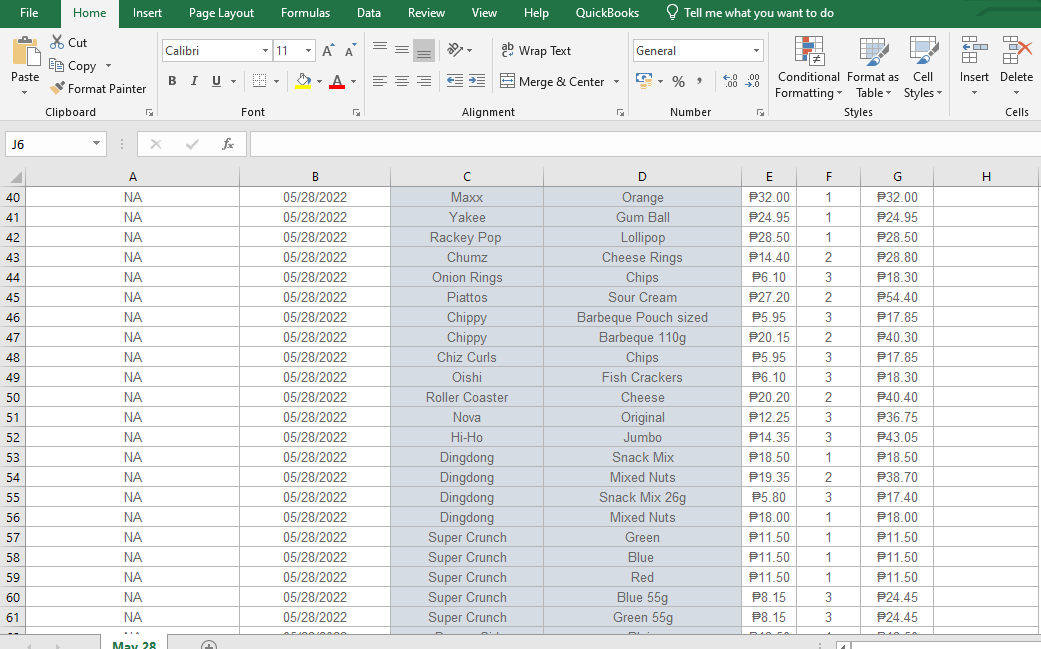
Task: Bottom align cell content
Action: click(x=424, y=50)
